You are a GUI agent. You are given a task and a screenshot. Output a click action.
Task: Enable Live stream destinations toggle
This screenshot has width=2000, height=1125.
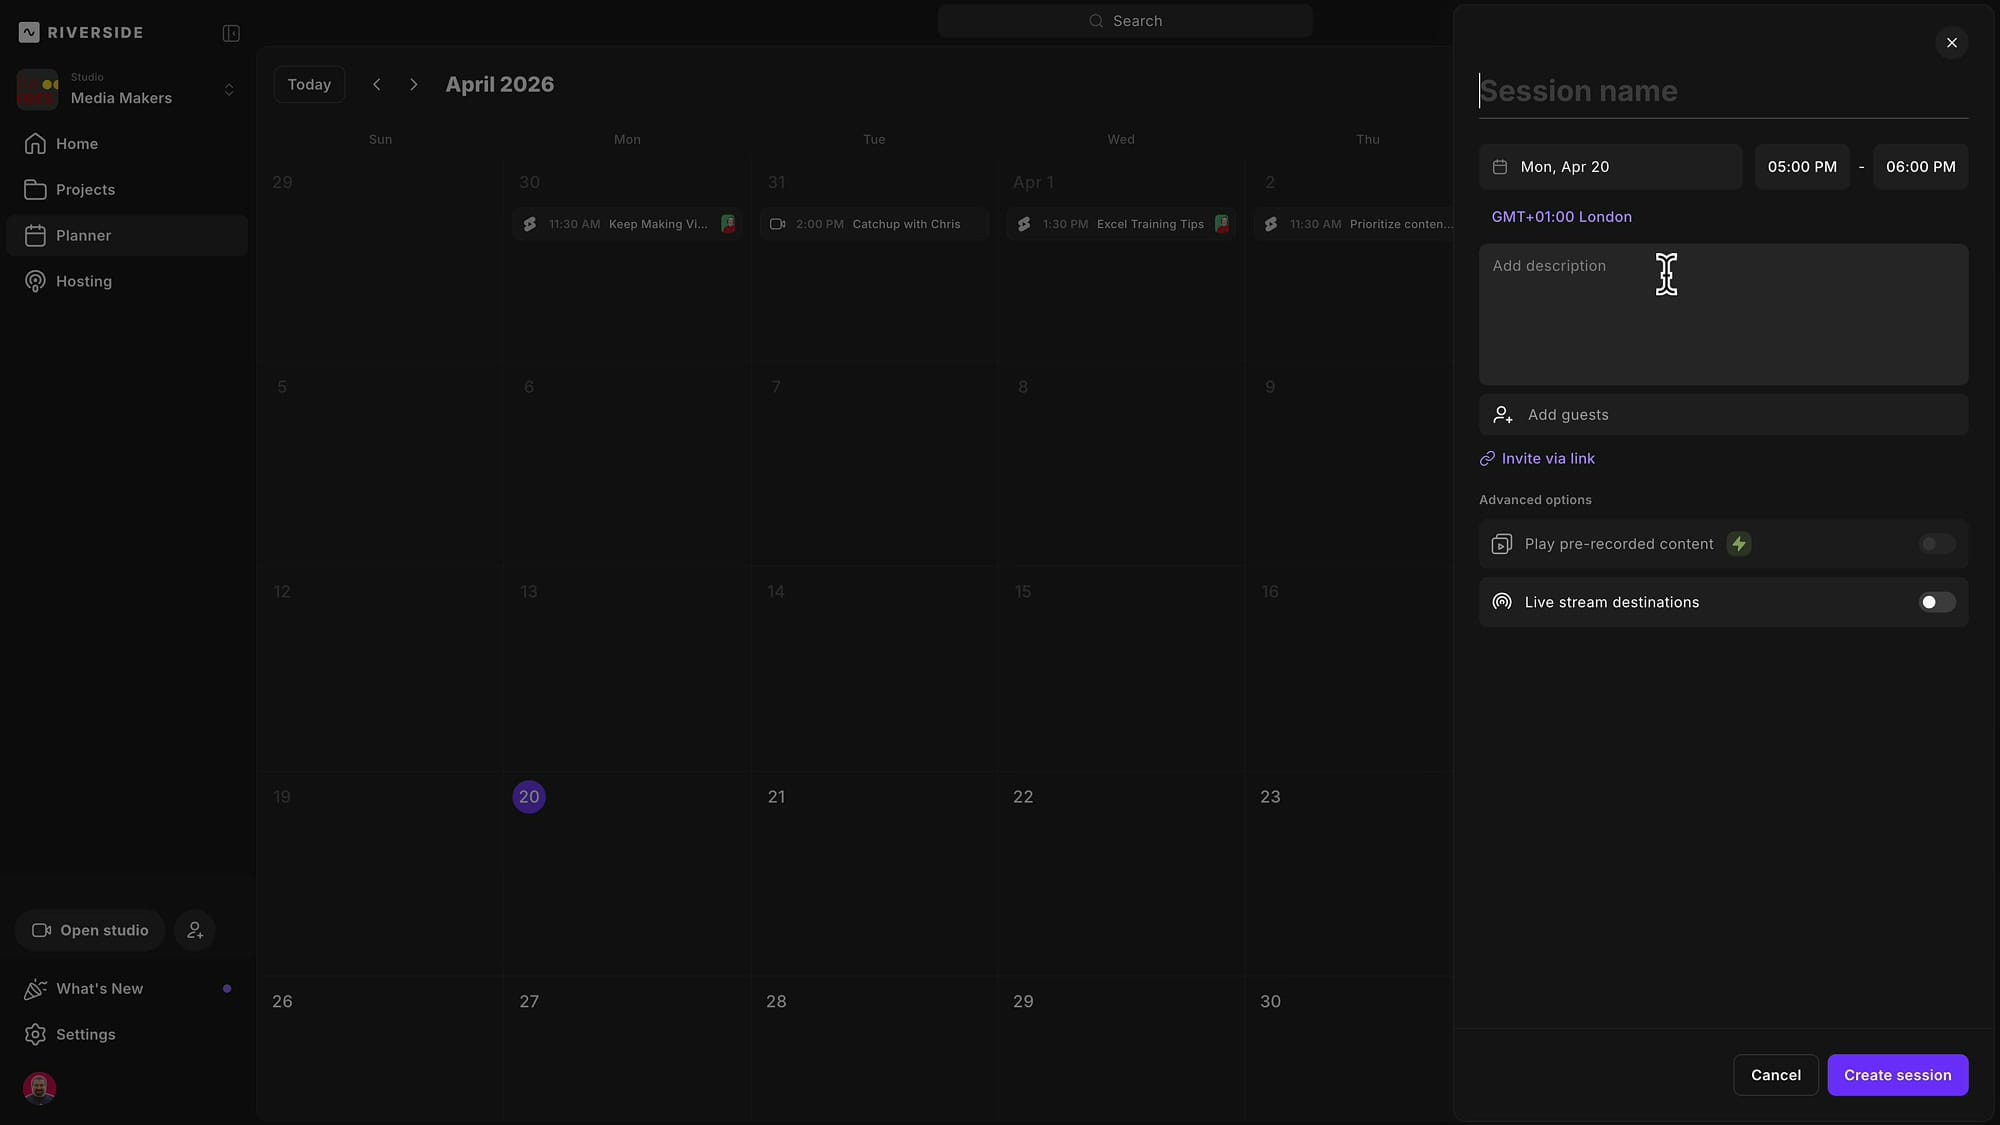tap(1936, 602)
